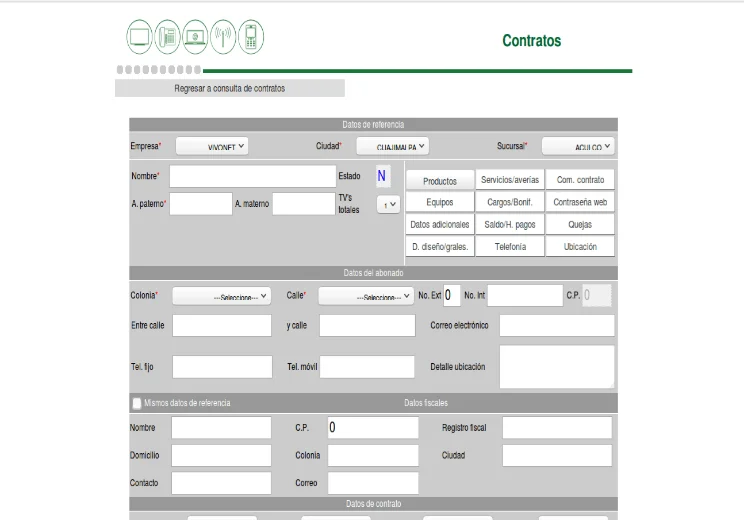Open the Com. contrato tab

point(580,180)
